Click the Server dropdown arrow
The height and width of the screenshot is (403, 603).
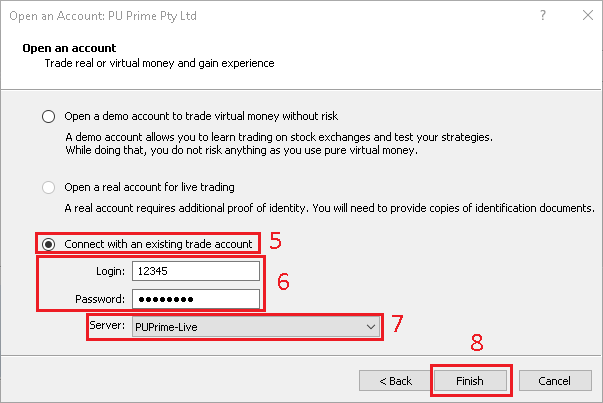coord(371,327)
